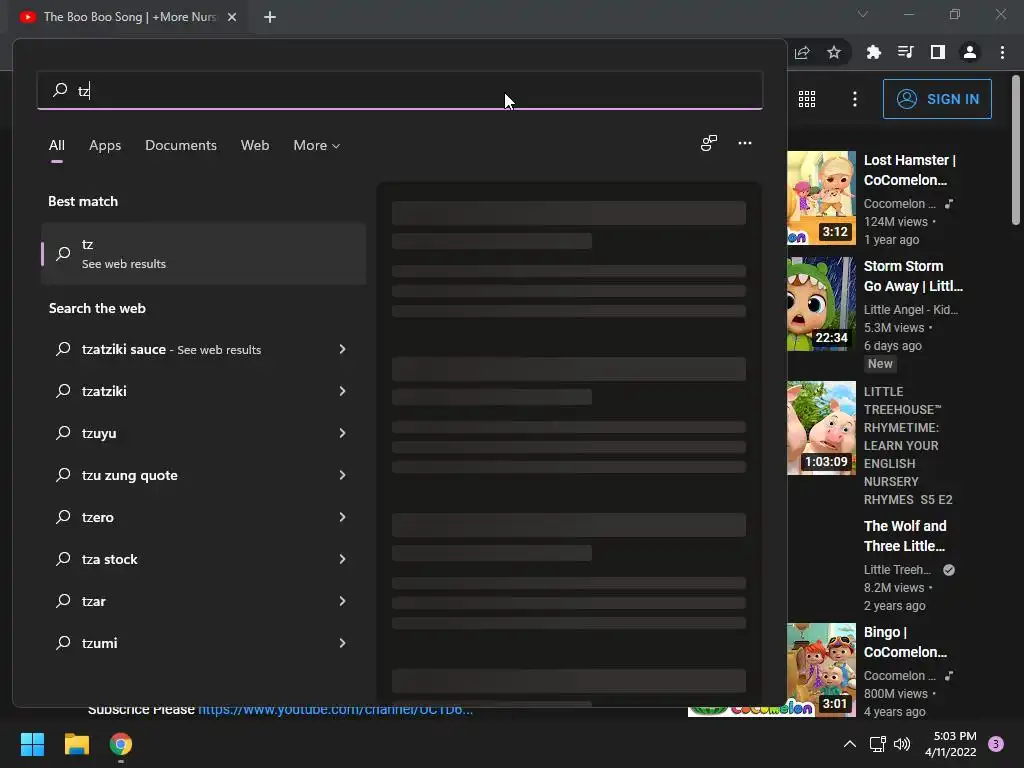Show hidden system tray icons

click(x=850, y=744)
